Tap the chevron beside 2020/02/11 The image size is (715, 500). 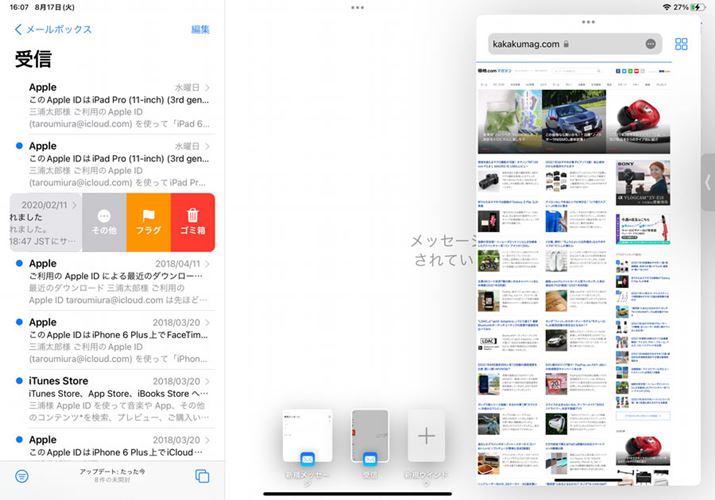click(74, 205)
